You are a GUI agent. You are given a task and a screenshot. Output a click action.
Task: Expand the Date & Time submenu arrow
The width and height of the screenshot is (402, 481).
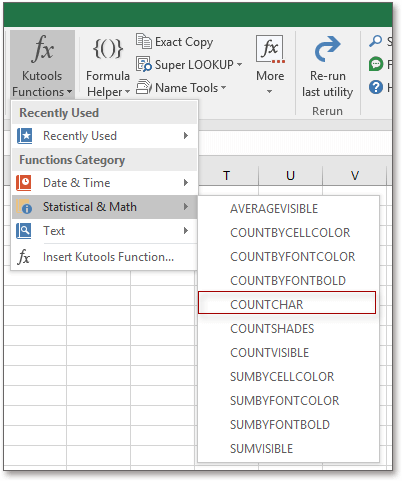(186, 183)
